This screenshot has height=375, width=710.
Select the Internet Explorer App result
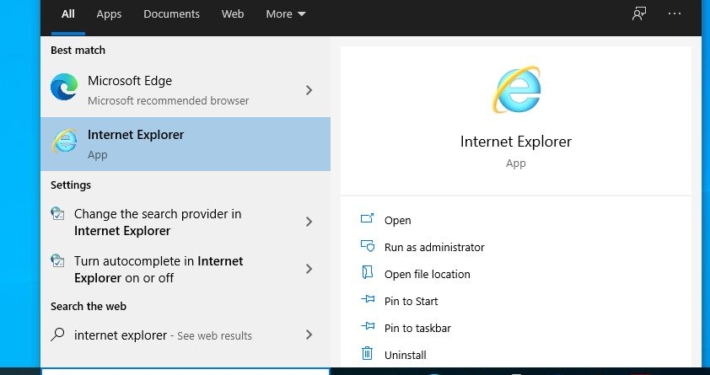coord(186,144)
